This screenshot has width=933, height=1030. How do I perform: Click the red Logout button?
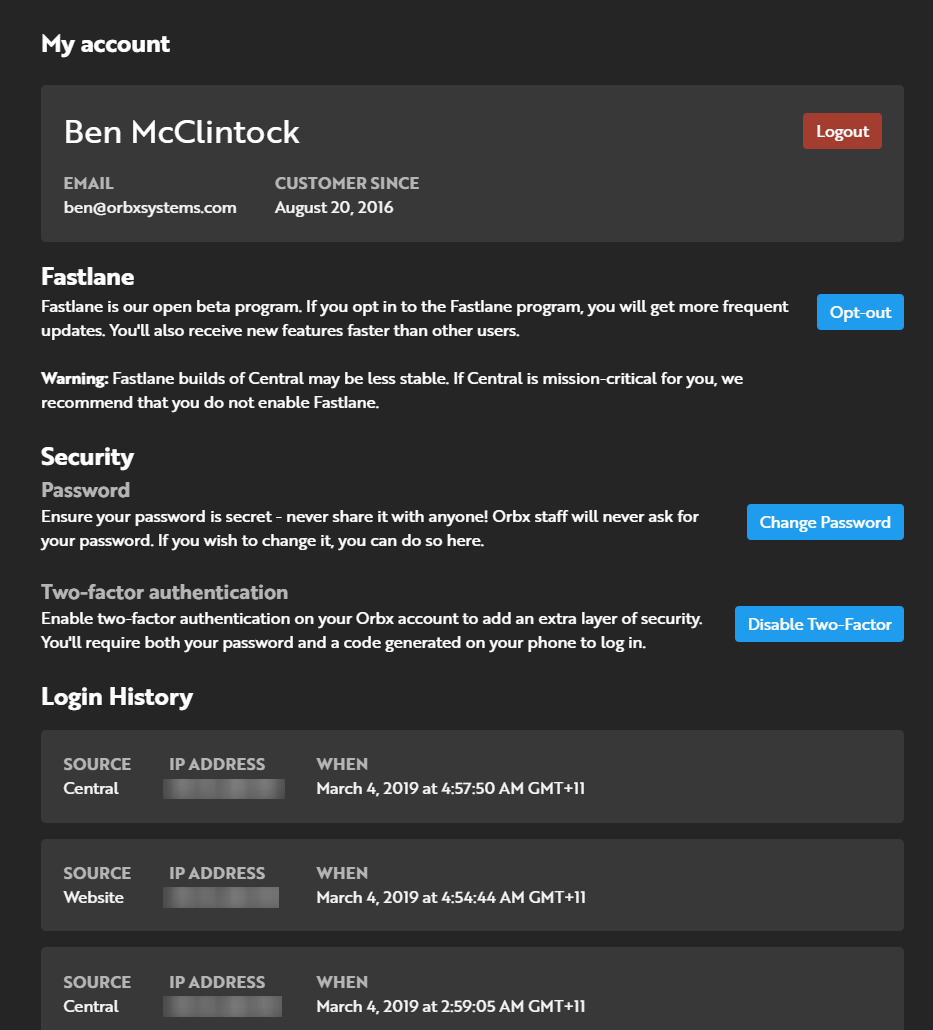click(842, 131)
